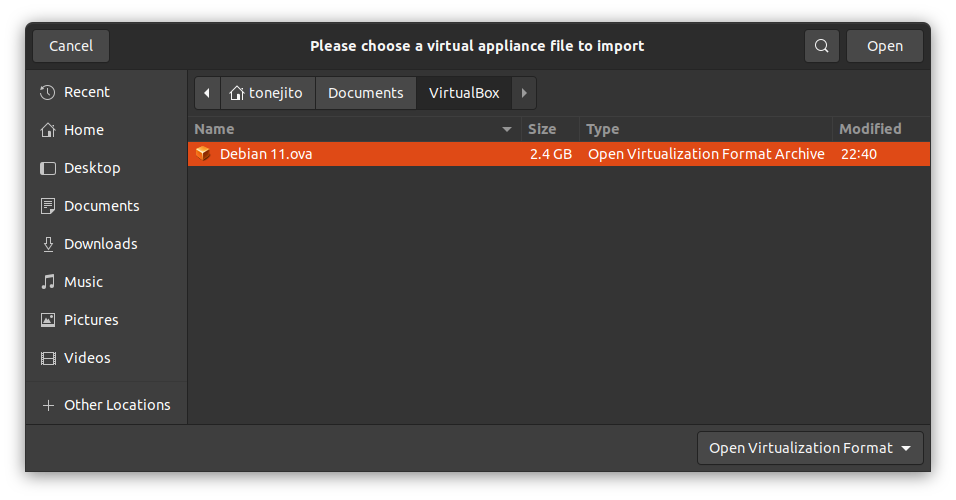Click the Desktop icon in sidebar
Image resolution: width=956 pixels, height=500 pixels.
(47, 168)
